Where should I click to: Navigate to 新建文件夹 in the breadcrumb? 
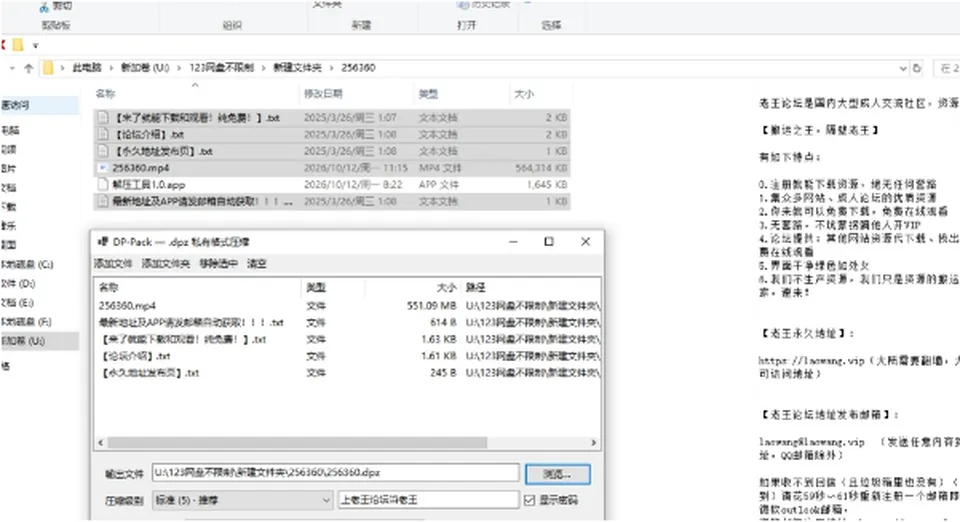click(297, 68)
